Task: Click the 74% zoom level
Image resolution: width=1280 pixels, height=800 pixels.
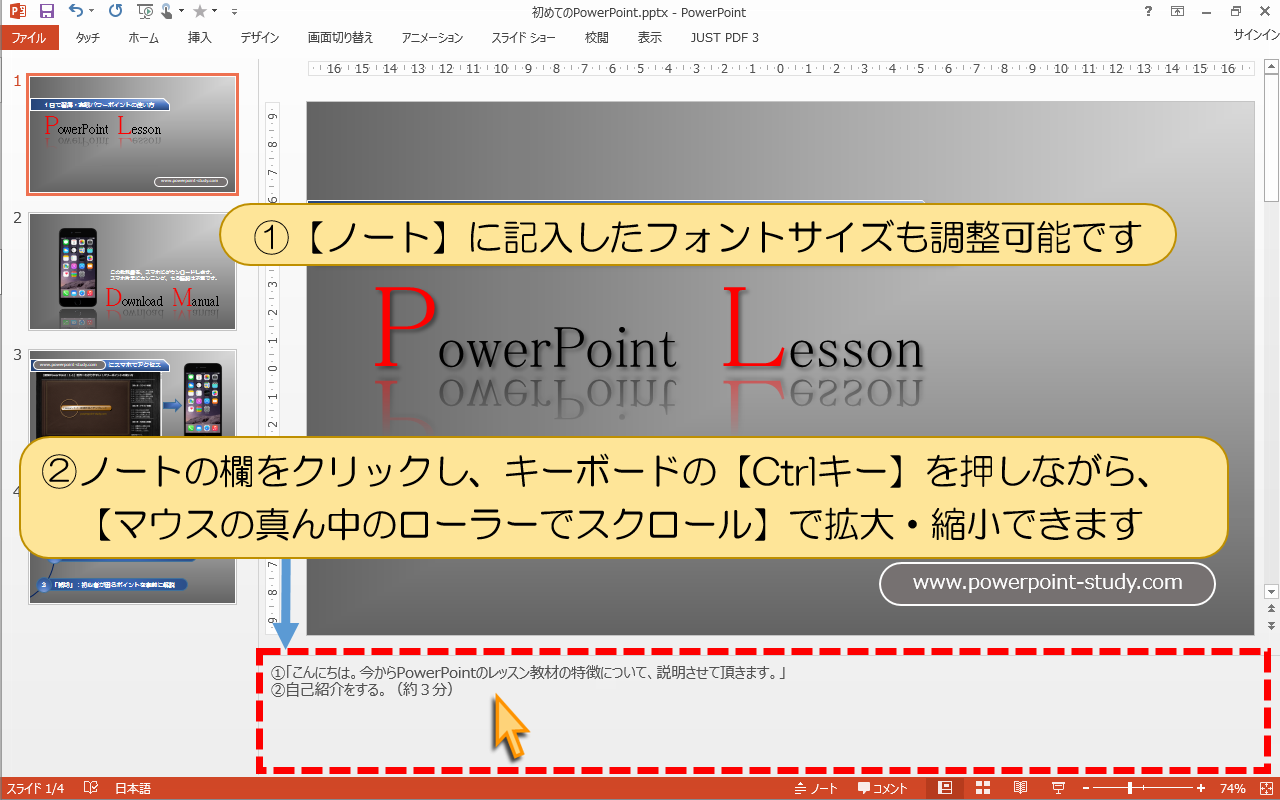Action: (x=1232, y=789)
